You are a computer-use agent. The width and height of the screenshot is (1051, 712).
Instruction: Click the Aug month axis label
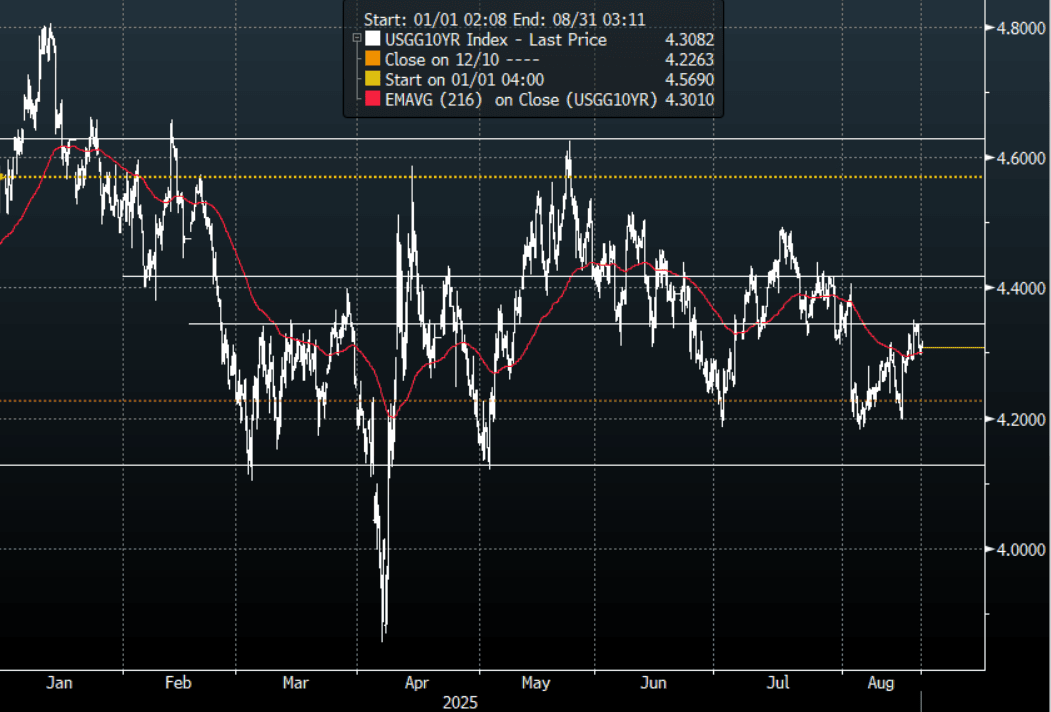881,683
